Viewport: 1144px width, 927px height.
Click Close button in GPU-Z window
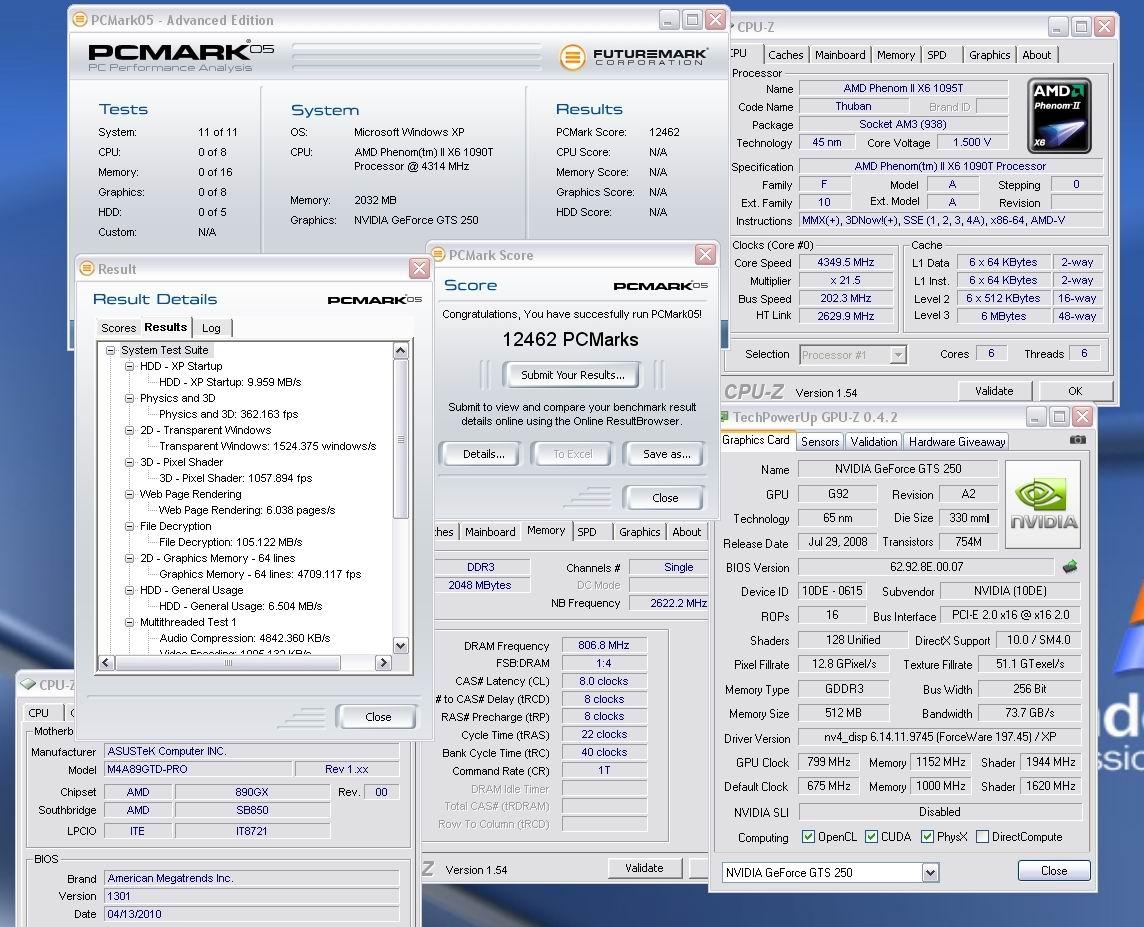pyautogui.click(x=1054, y=871)
